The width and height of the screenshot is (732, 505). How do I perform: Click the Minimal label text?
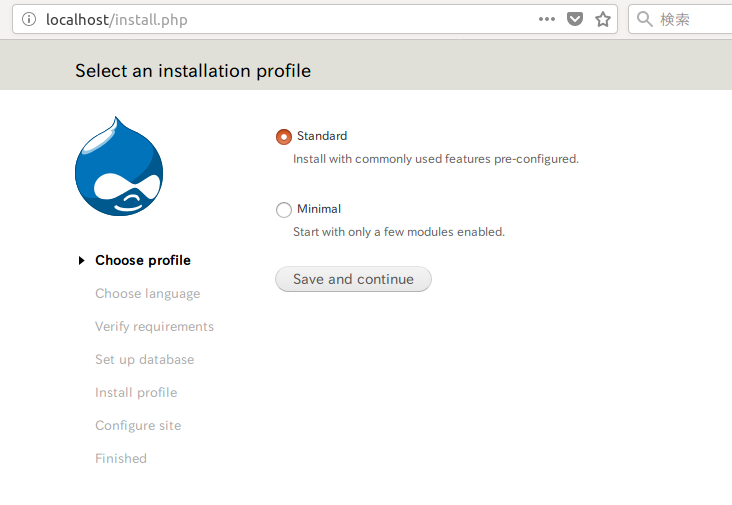(x=319, y=209)
